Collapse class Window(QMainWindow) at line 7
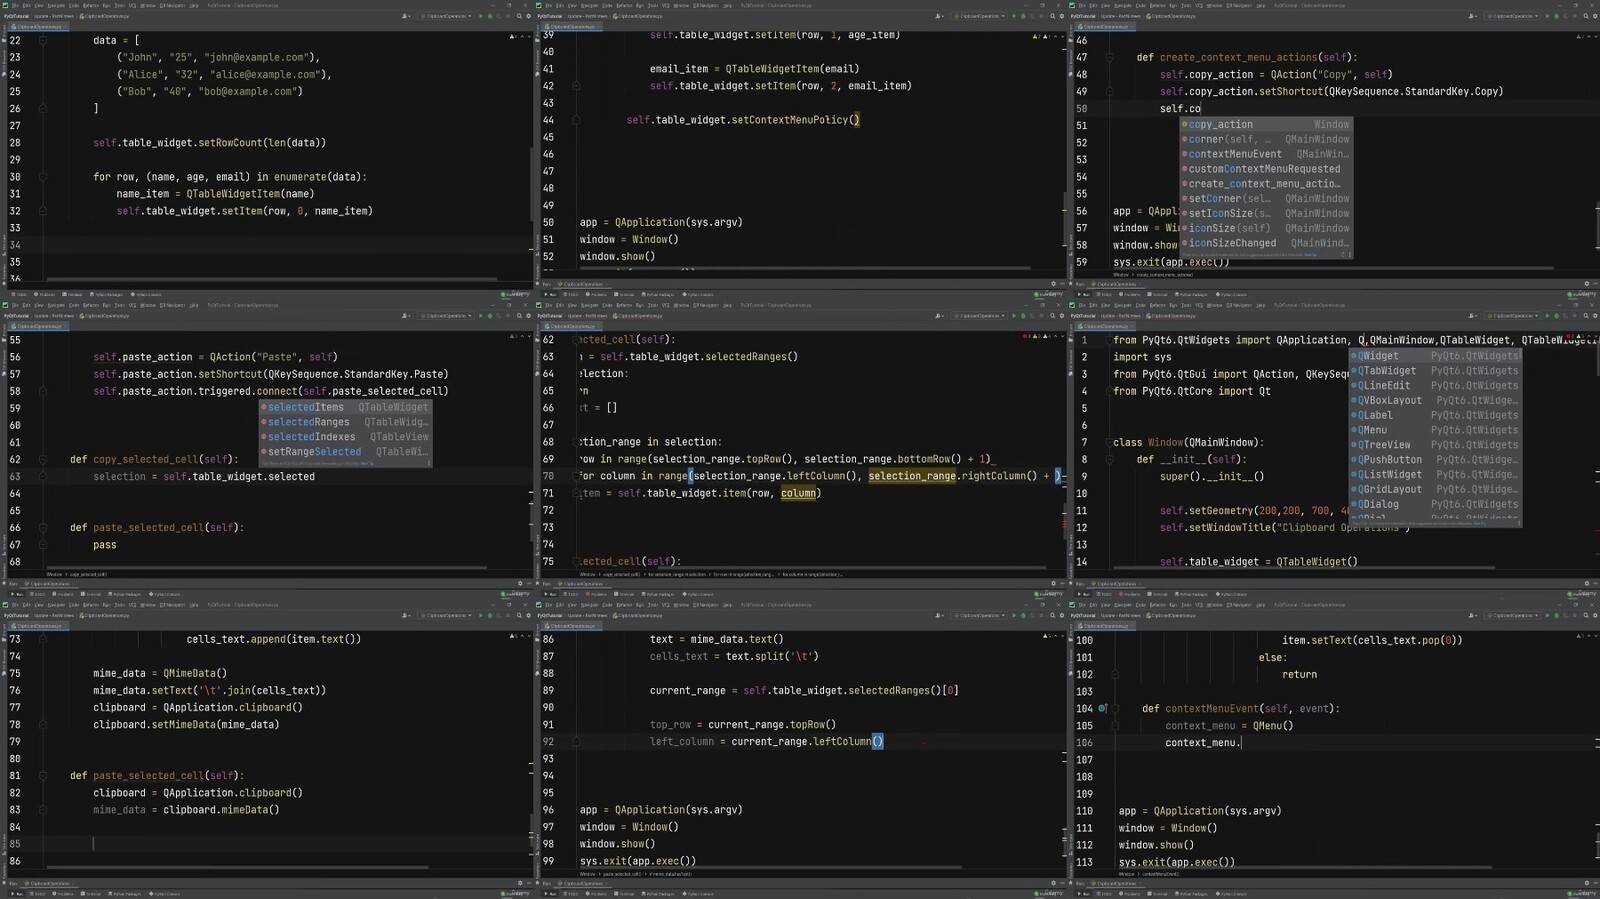 click(x=1110, y=442)
